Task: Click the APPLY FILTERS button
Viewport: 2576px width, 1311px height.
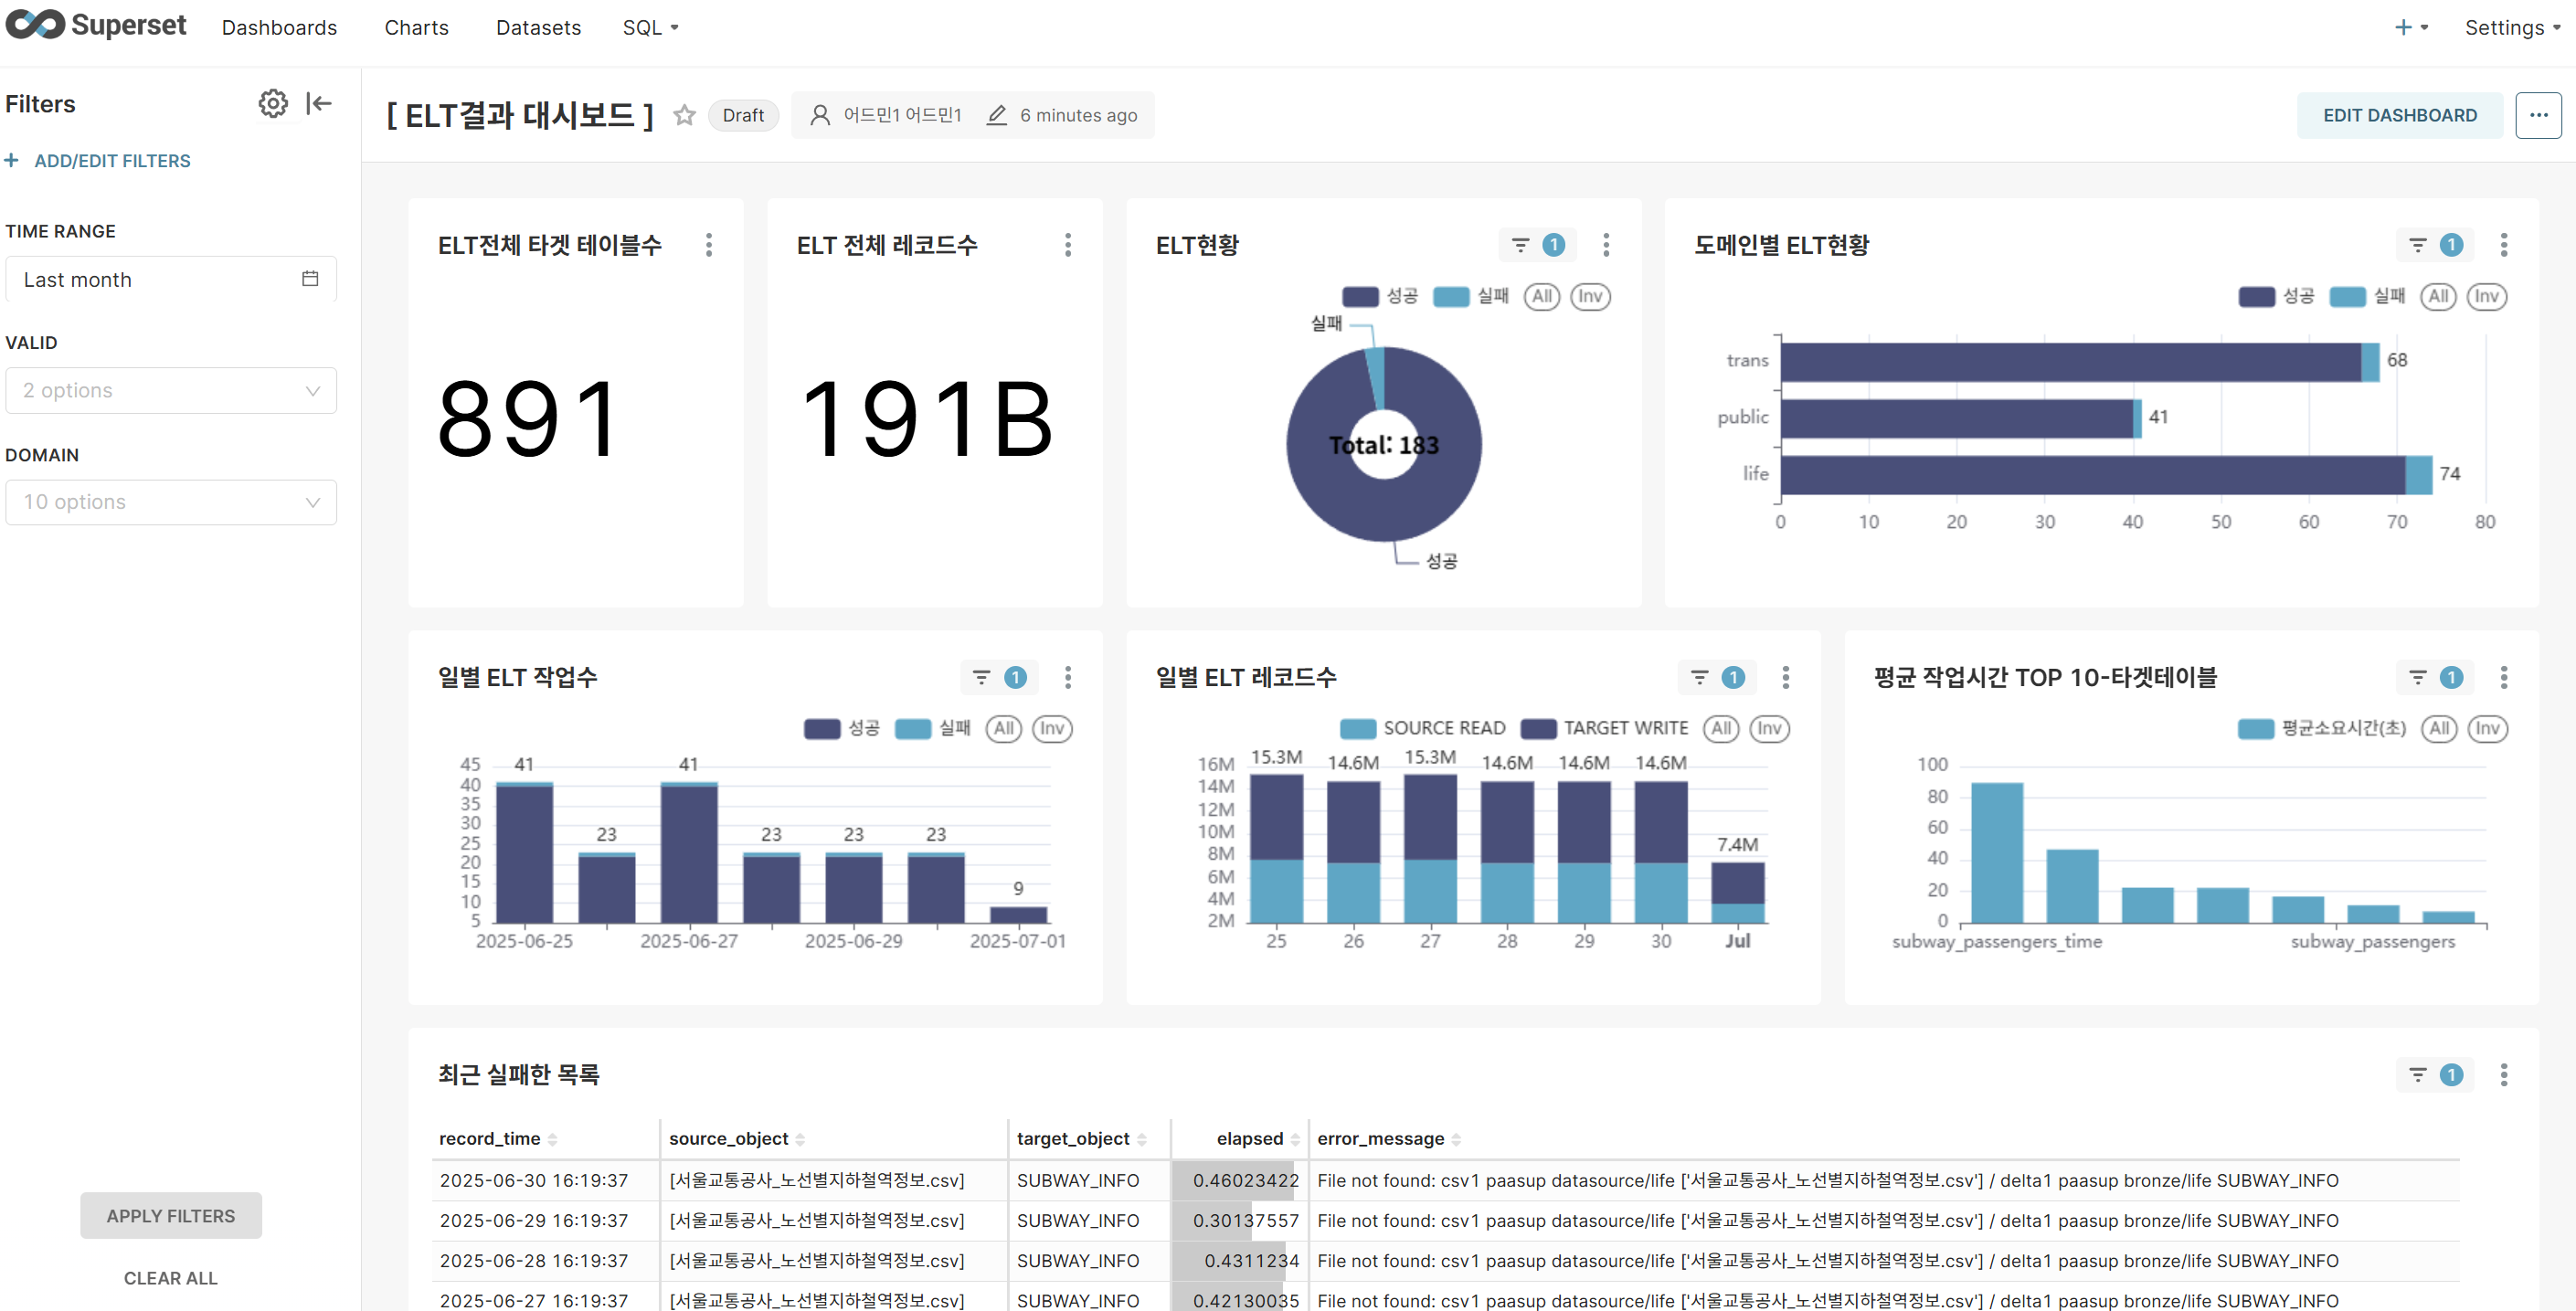Action: coord(171,1215)
